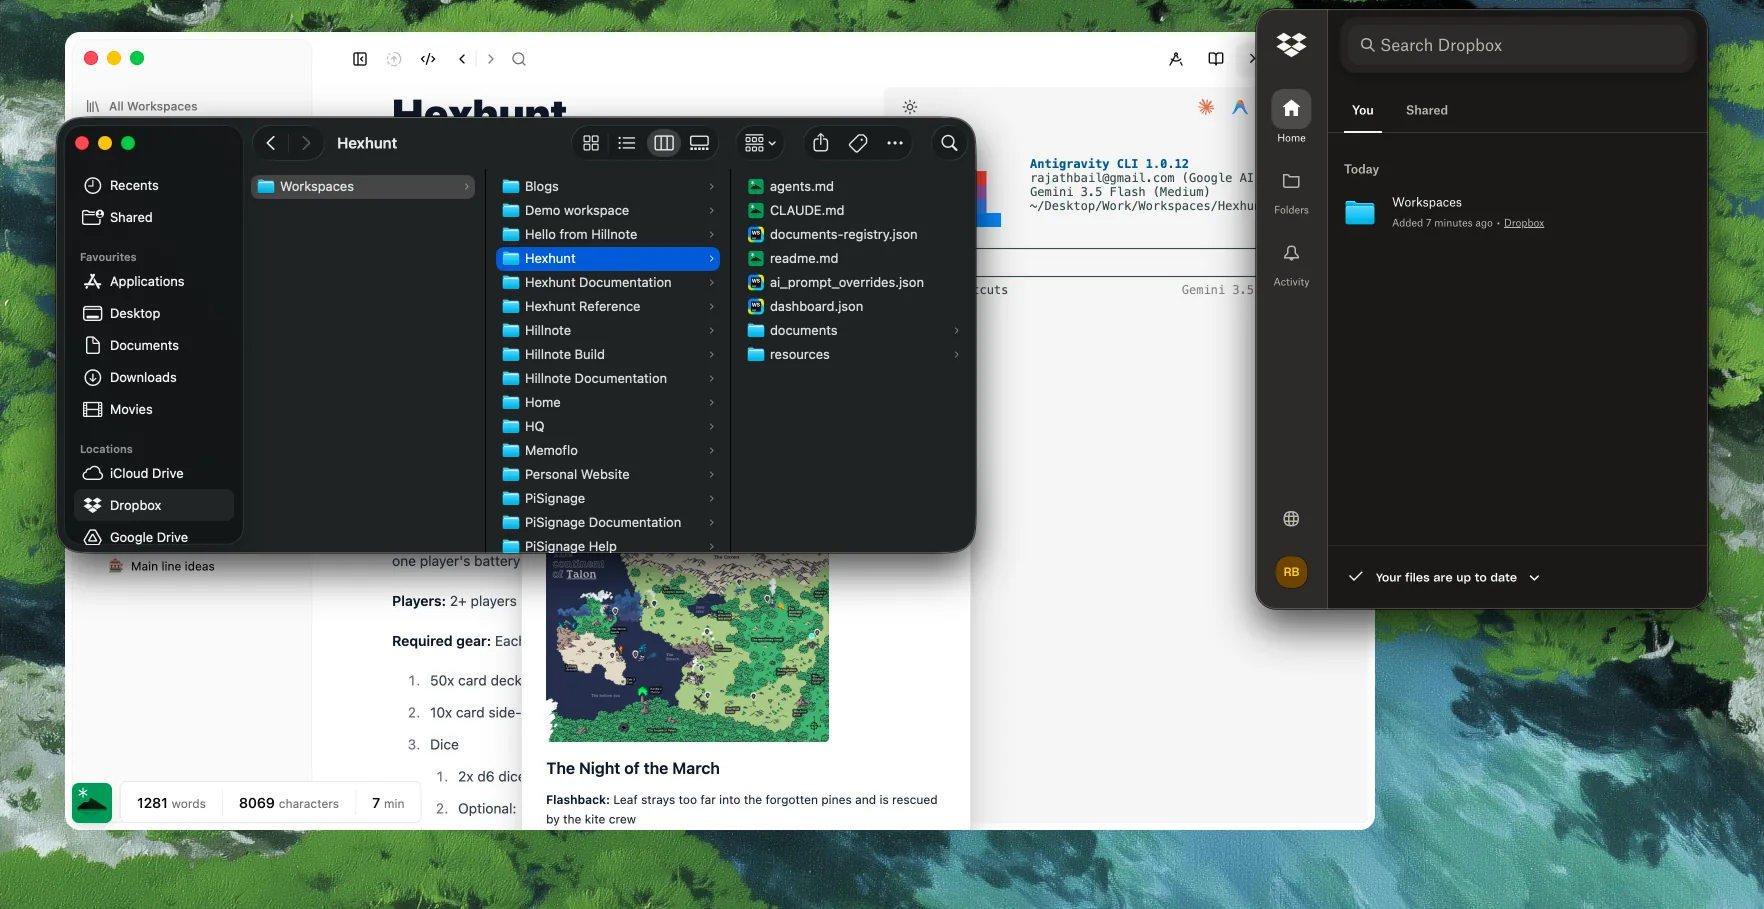This screenshot has height=909, width=1764.
Task: Click the 1281 words counter
Action: click(x=171, y=803)
